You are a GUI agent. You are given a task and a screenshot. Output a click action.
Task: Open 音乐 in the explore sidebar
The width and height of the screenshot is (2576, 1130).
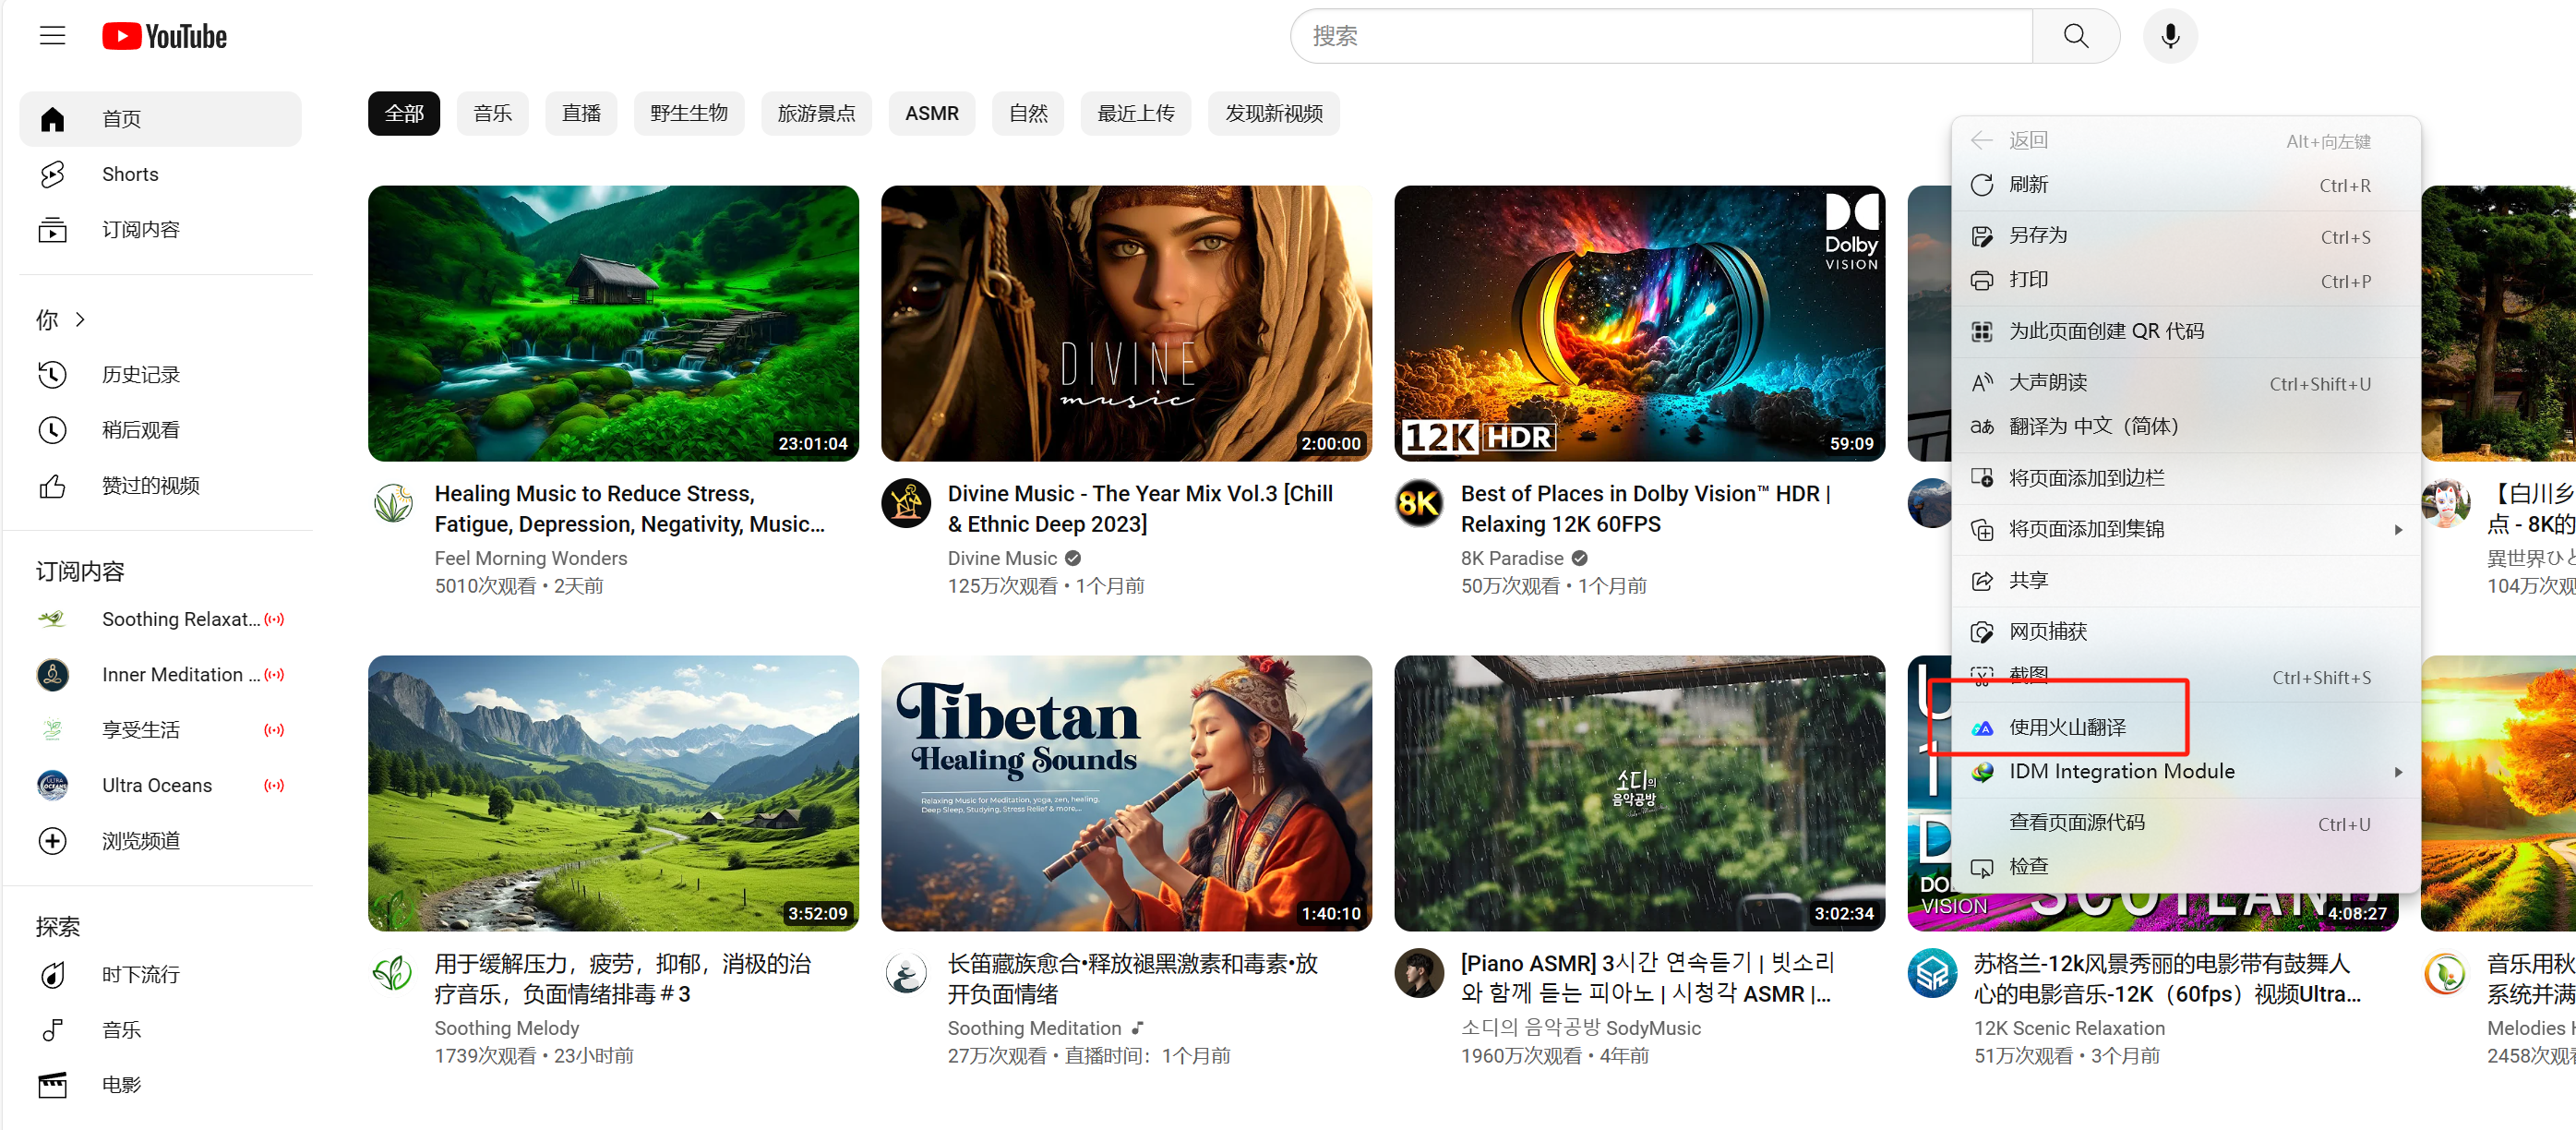pos(160,1029)
